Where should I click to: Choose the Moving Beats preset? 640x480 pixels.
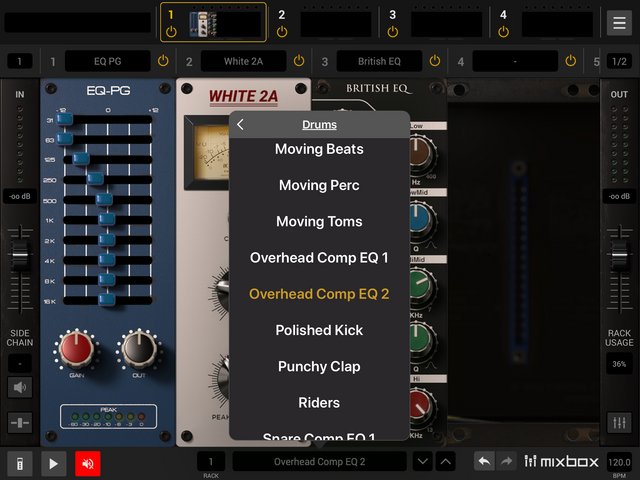(319, 149)
